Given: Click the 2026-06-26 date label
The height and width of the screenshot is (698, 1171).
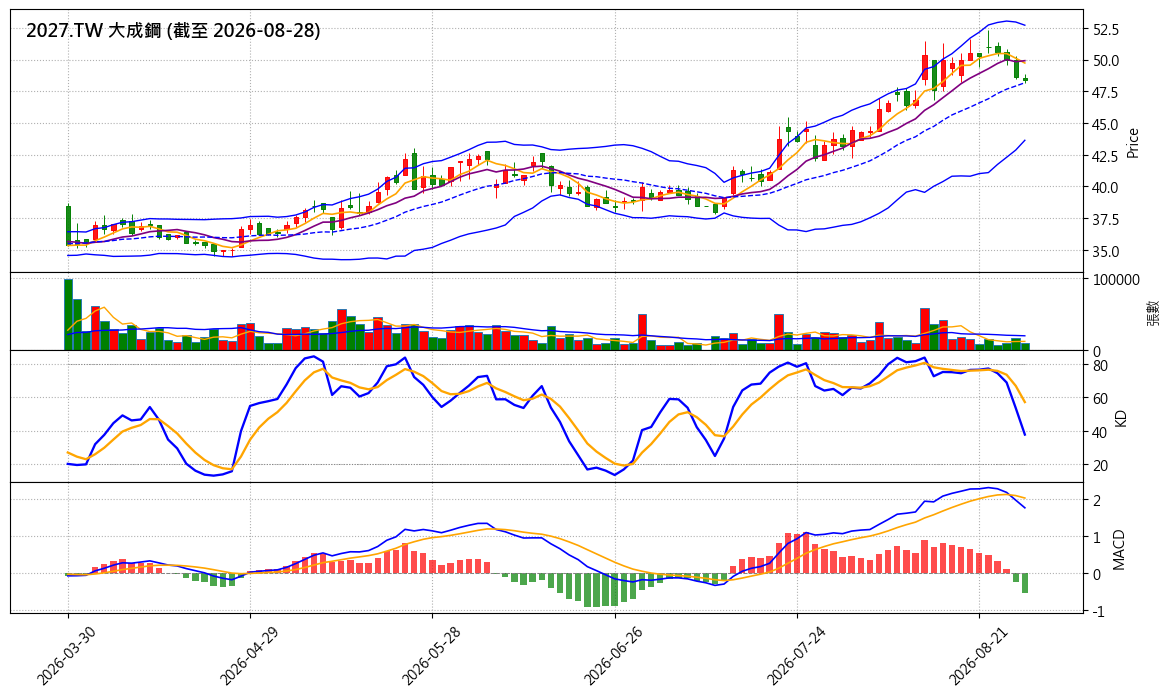Looking at the screenshot, I should tap(612, 655).
